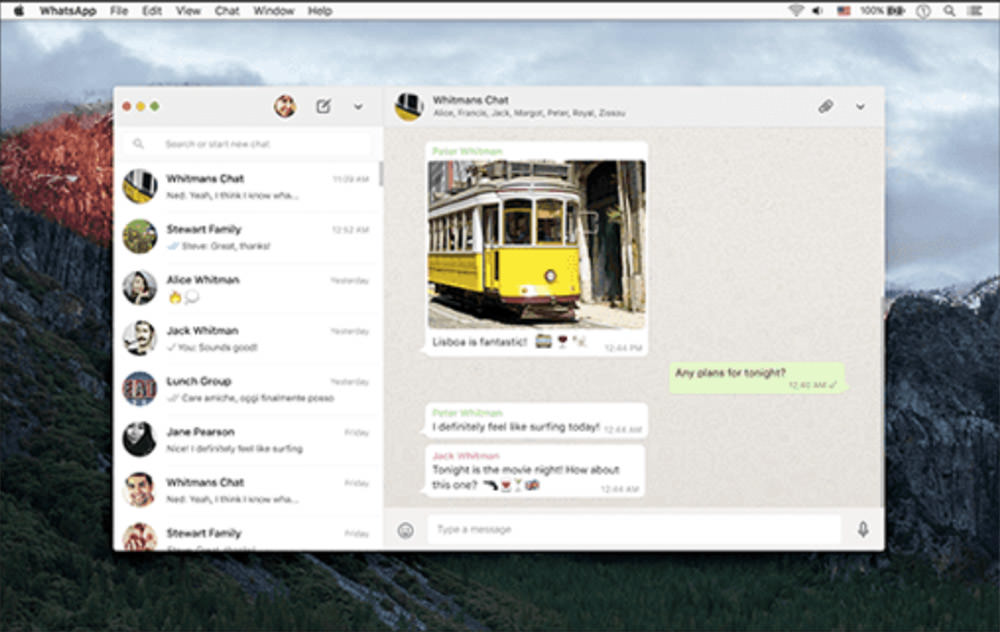
Task: Focus the Type a message field
Action: point(634,529)
